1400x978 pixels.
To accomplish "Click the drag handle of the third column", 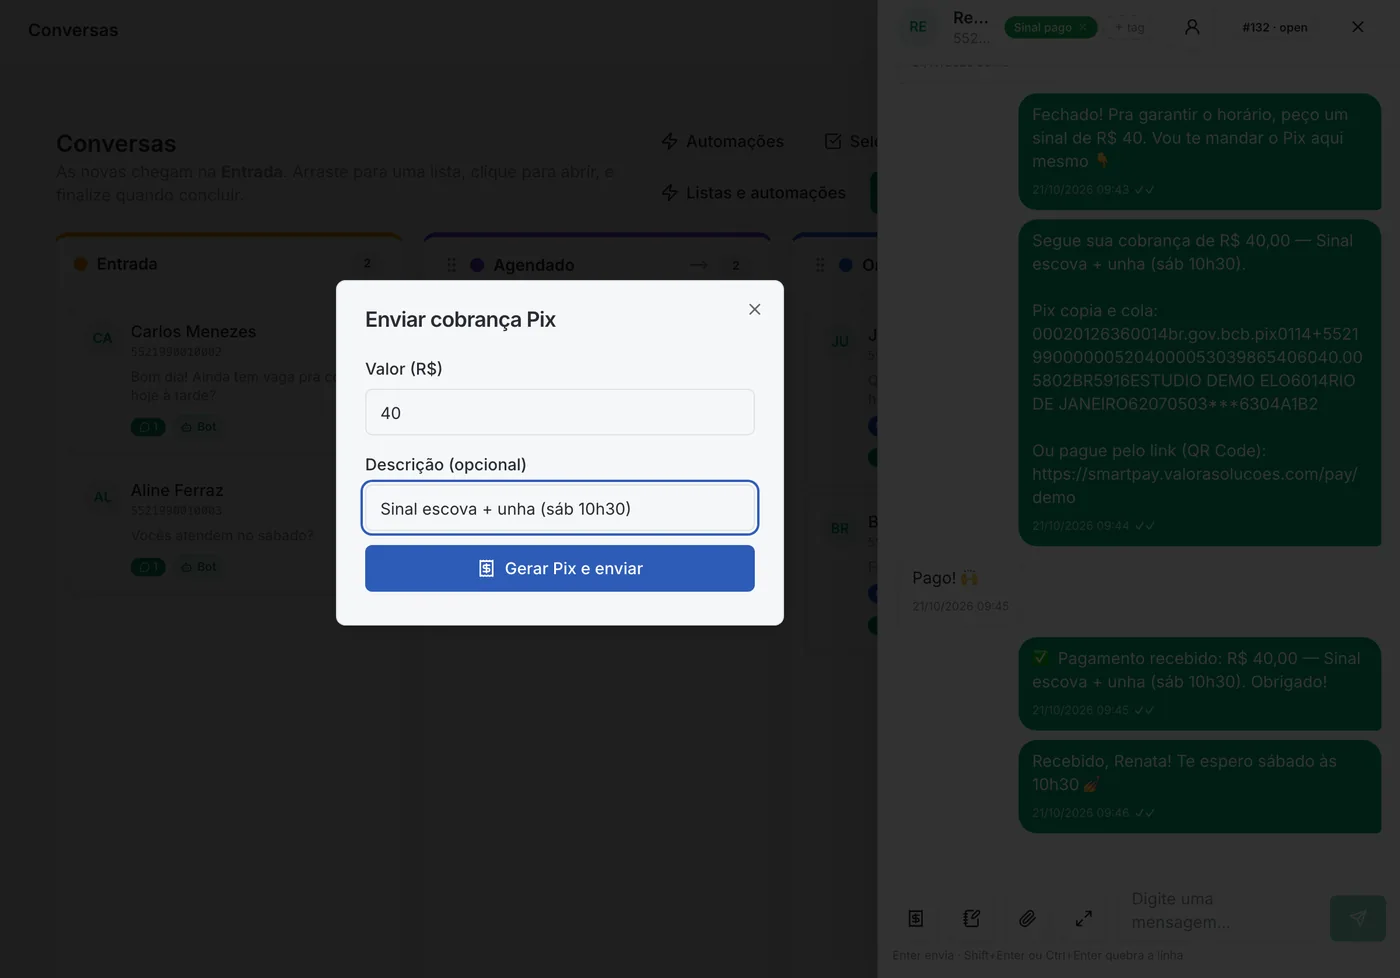I will pyautogui.click(x=820, y=265).
